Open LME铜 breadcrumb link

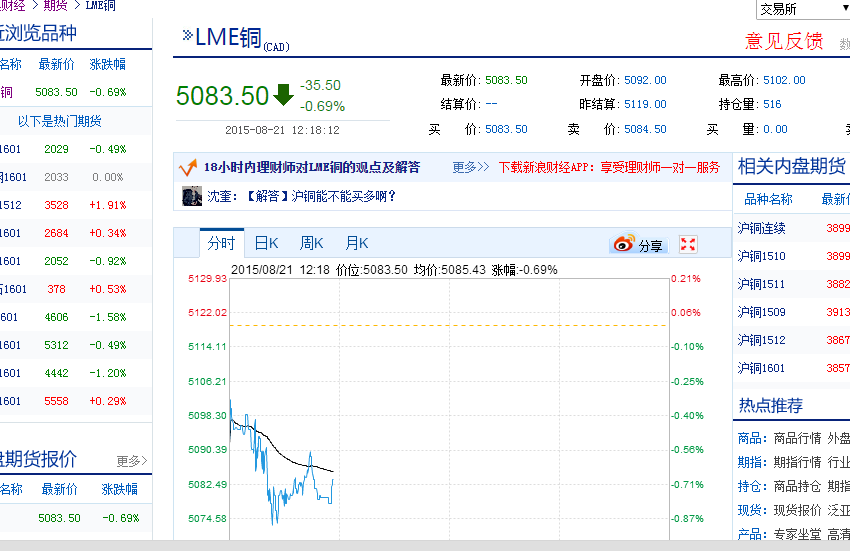(100, 5)
